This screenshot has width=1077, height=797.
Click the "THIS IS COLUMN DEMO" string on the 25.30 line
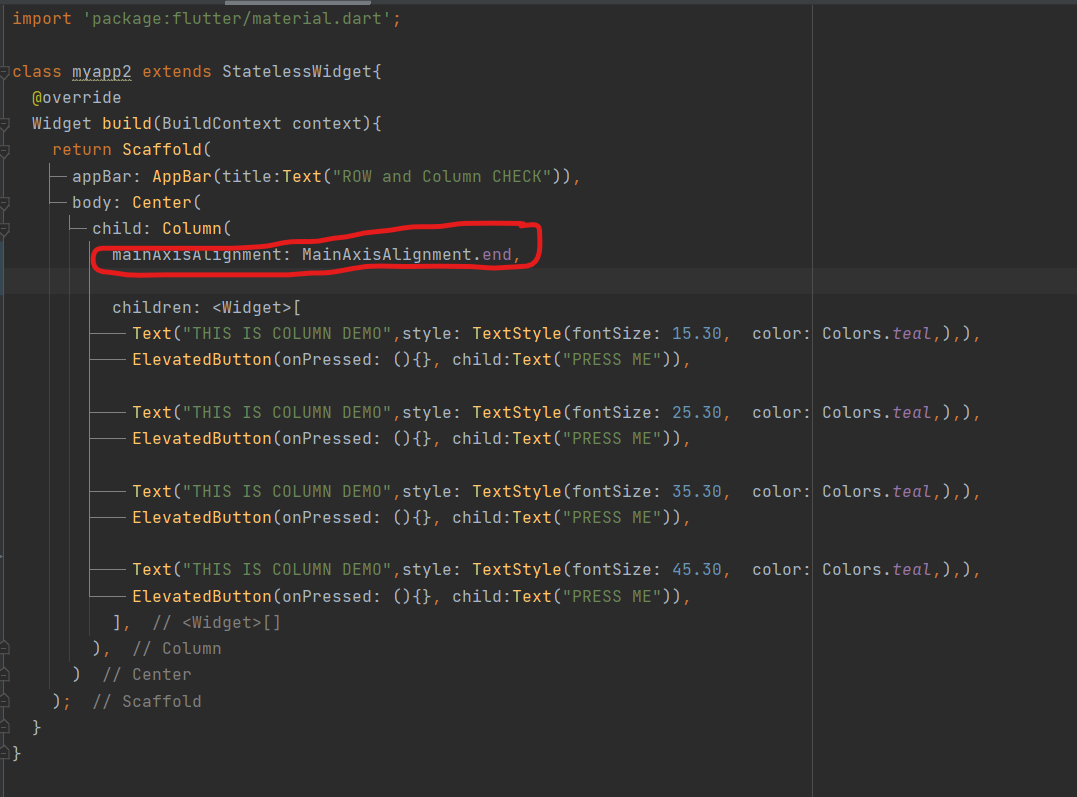(286, 413)
